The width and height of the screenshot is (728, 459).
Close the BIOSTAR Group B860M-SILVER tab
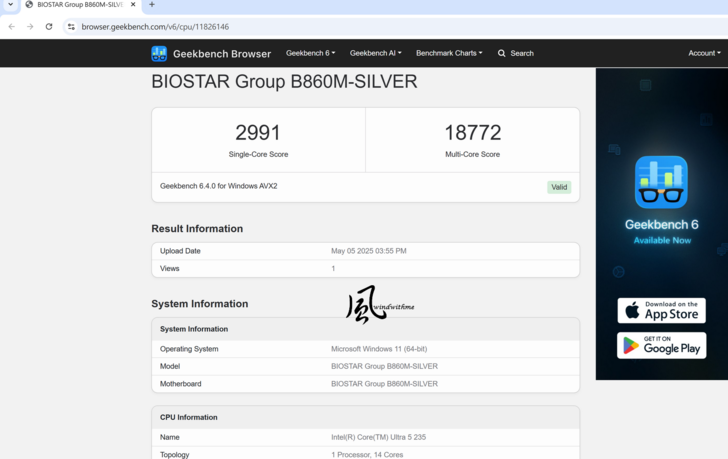click(133, 5)
